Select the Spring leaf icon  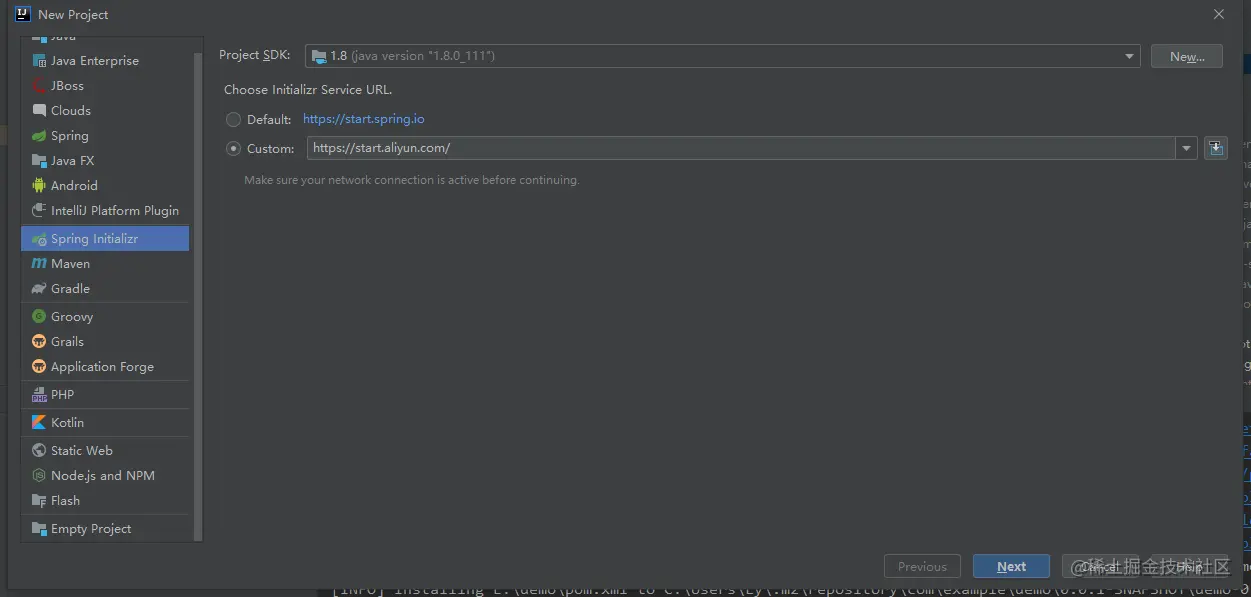click(x=39, y=136)
